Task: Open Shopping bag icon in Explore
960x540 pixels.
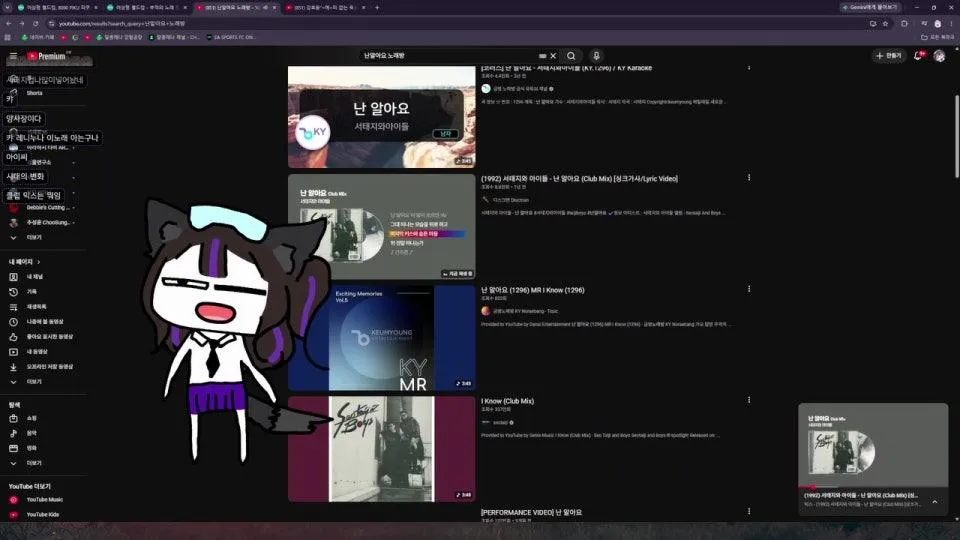Action: [13, 418]
